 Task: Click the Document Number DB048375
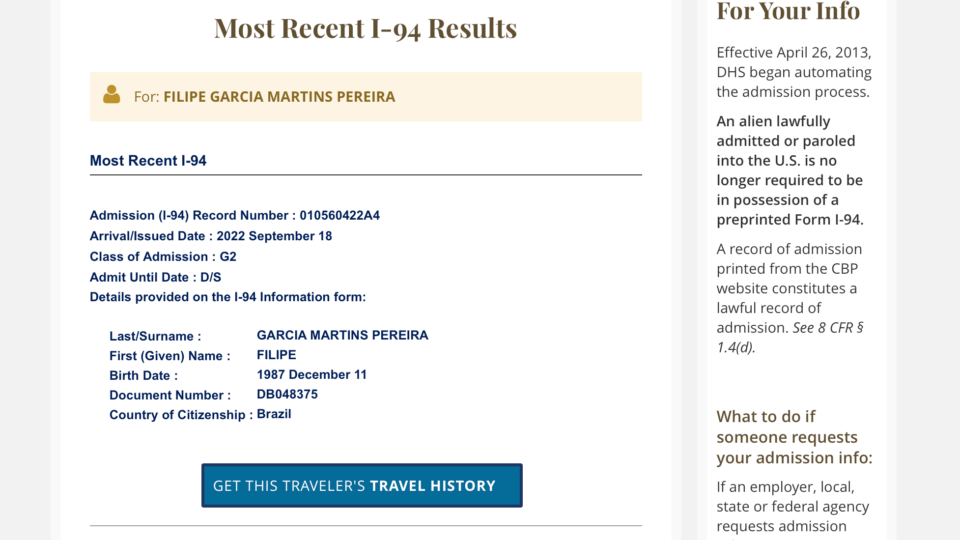tap(287, 394)
